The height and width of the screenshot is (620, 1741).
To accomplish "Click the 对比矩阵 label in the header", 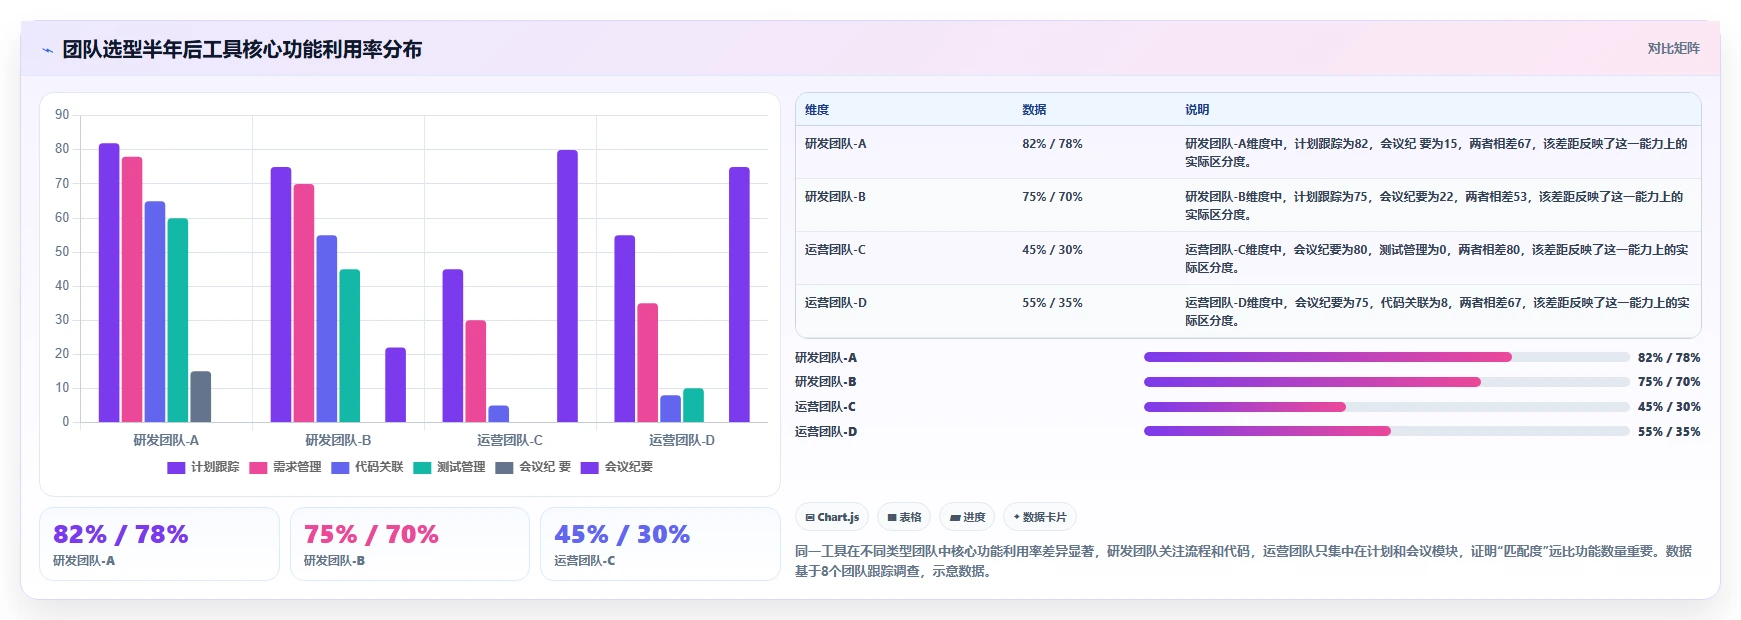I will [1673, 48].
